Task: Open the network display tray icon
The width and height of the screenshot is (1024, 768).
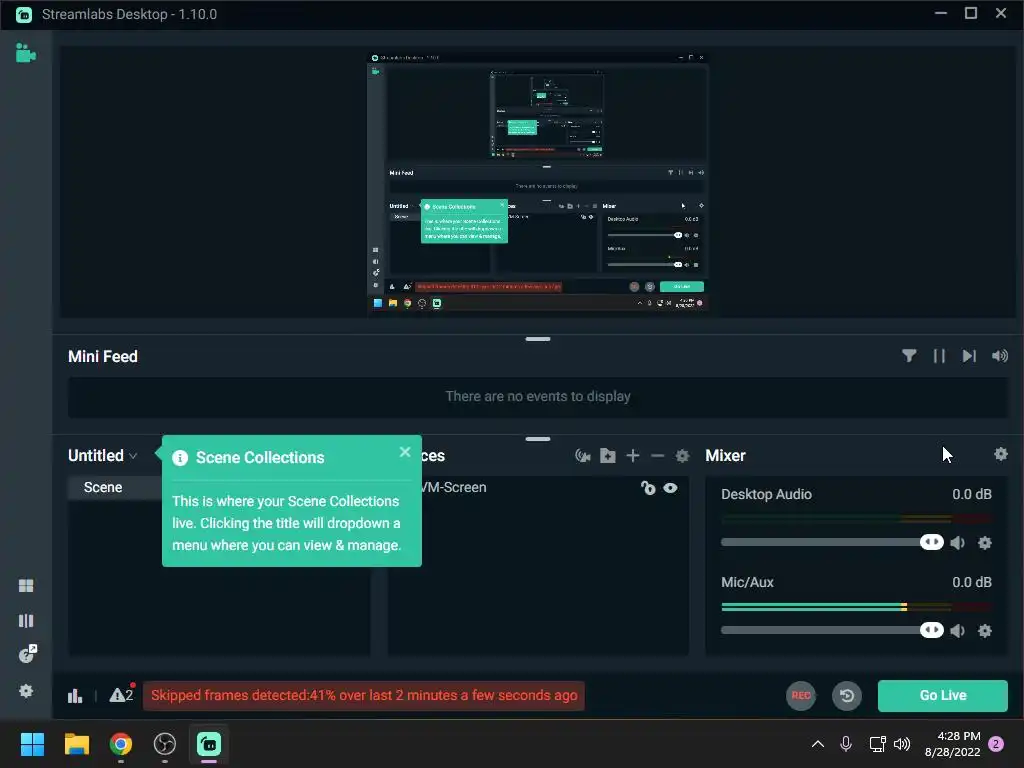Action: pyautogui.click(x=877, y=744)
